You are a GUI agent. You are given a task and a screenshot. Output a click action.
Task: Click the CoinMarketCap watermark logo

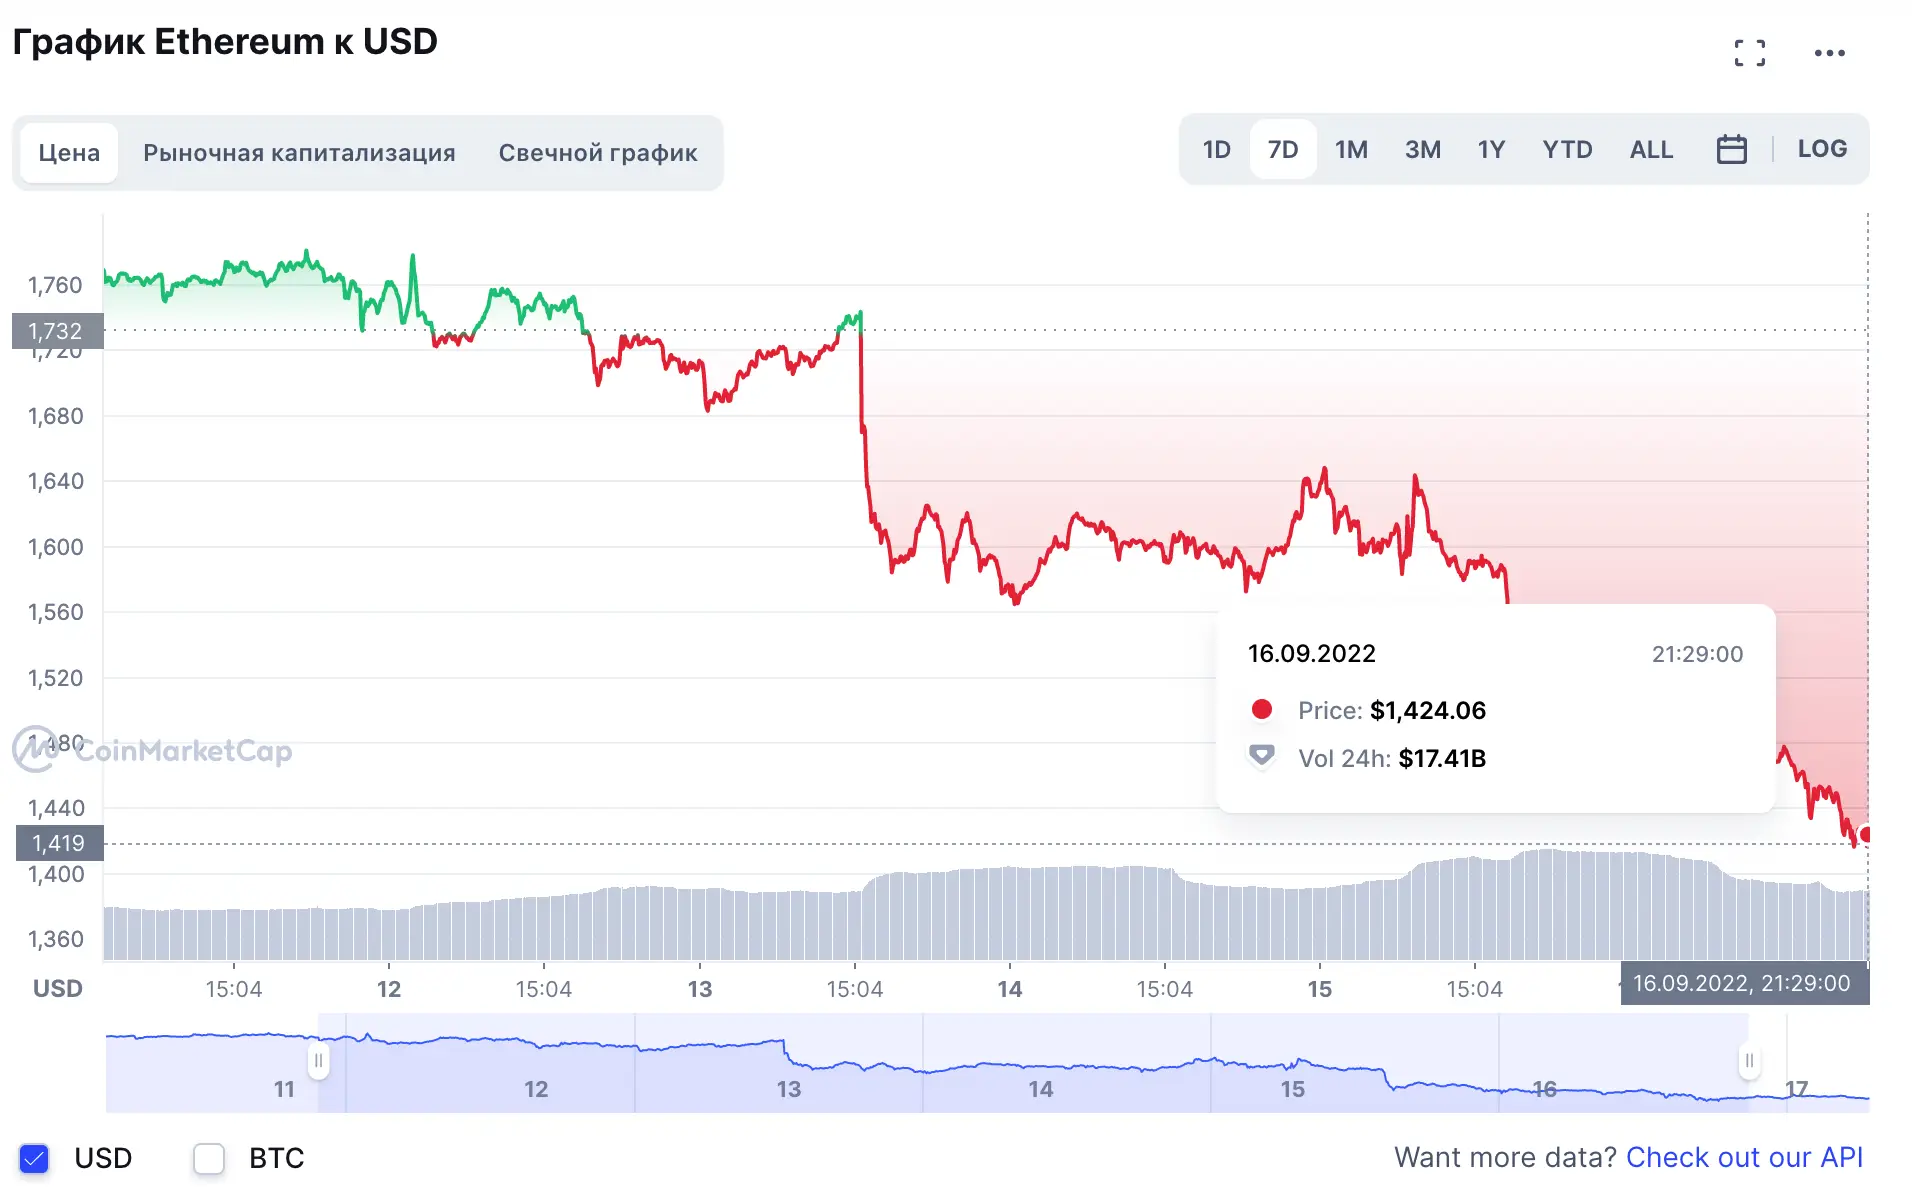pyautogui.click(x=152, y=750)
